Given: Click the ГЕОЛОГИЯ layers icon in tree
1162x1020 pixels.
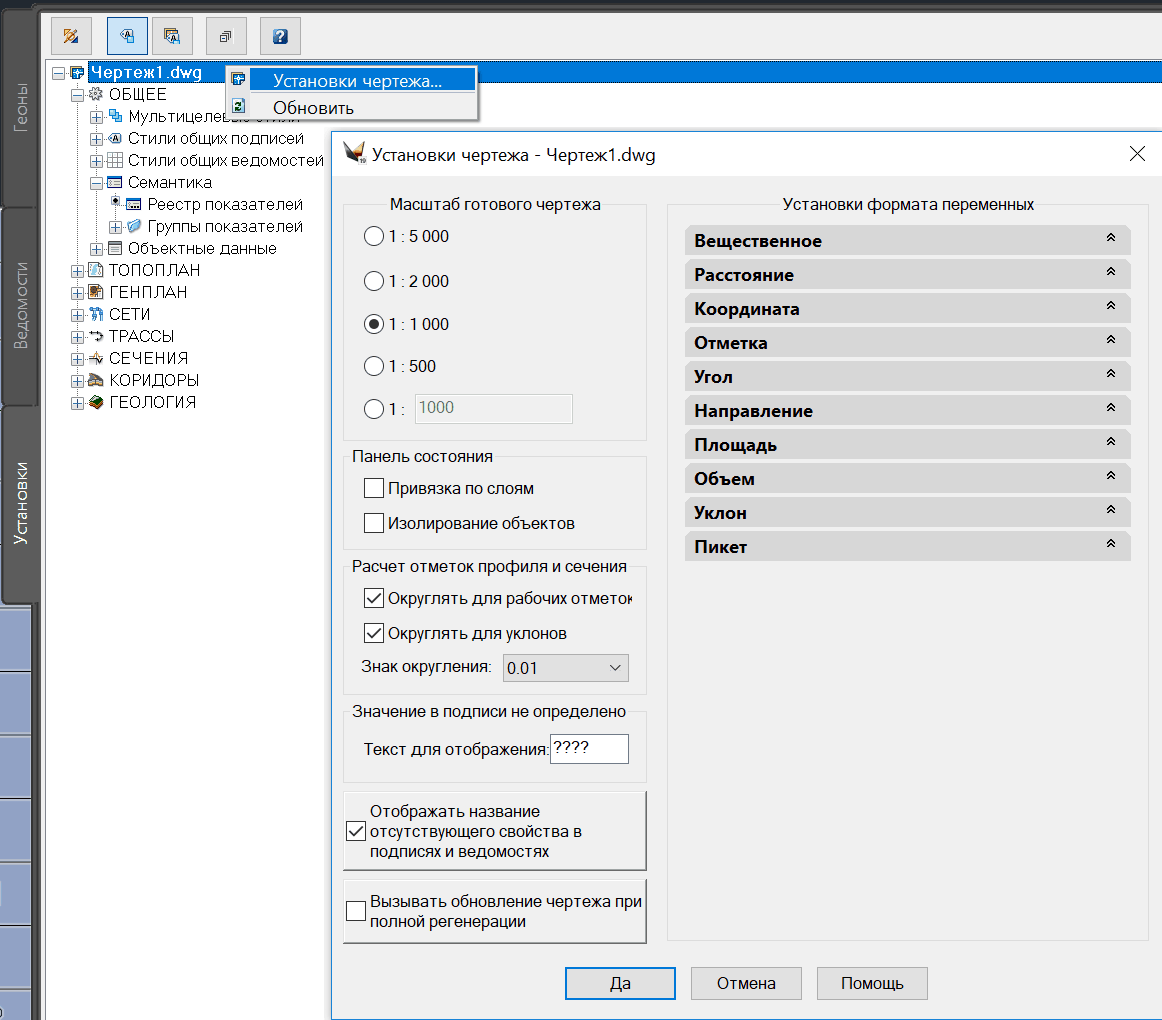Looking at the screenshot, I should coord(96,402).
